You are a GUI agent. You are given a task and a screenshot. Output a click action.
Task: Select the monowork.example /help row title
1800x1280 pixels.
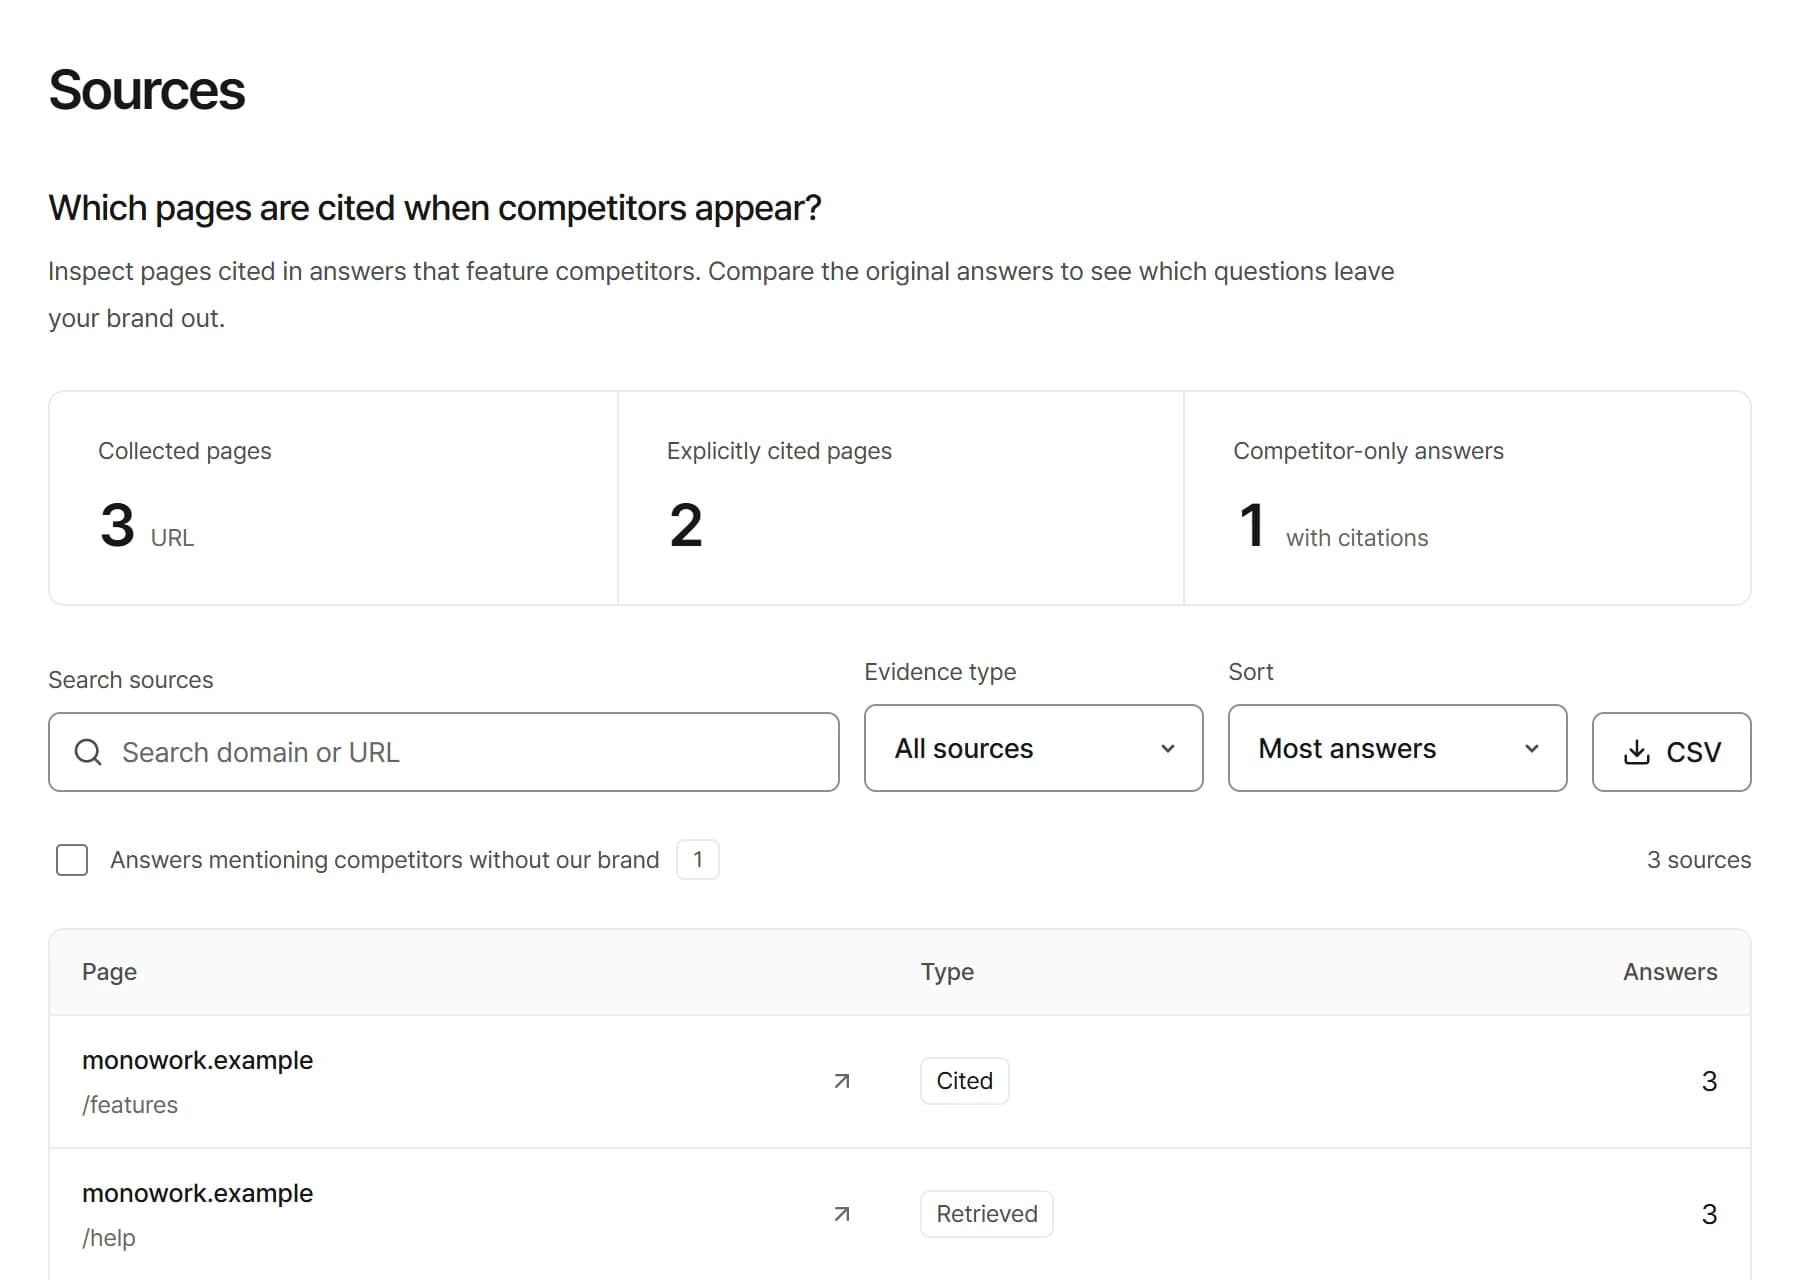[x=198, y=1193]
